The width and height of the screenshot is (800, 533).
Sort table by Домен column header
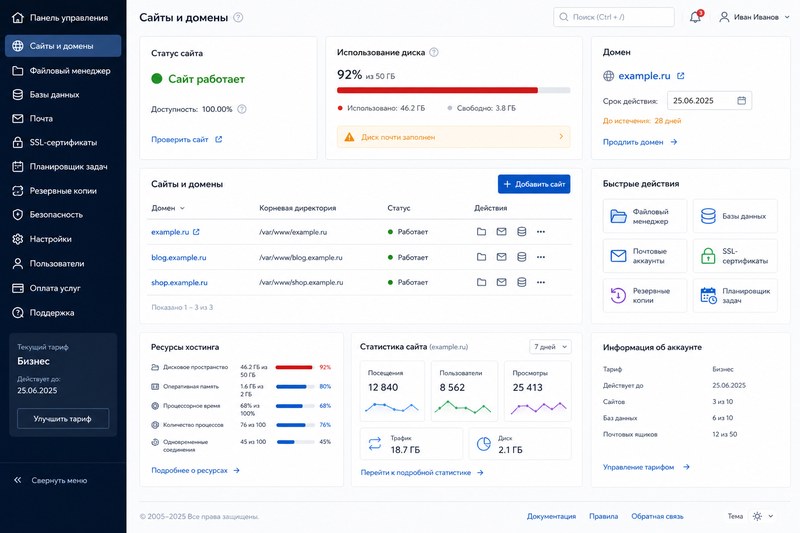pyautogui.click(x=168, y=208)
